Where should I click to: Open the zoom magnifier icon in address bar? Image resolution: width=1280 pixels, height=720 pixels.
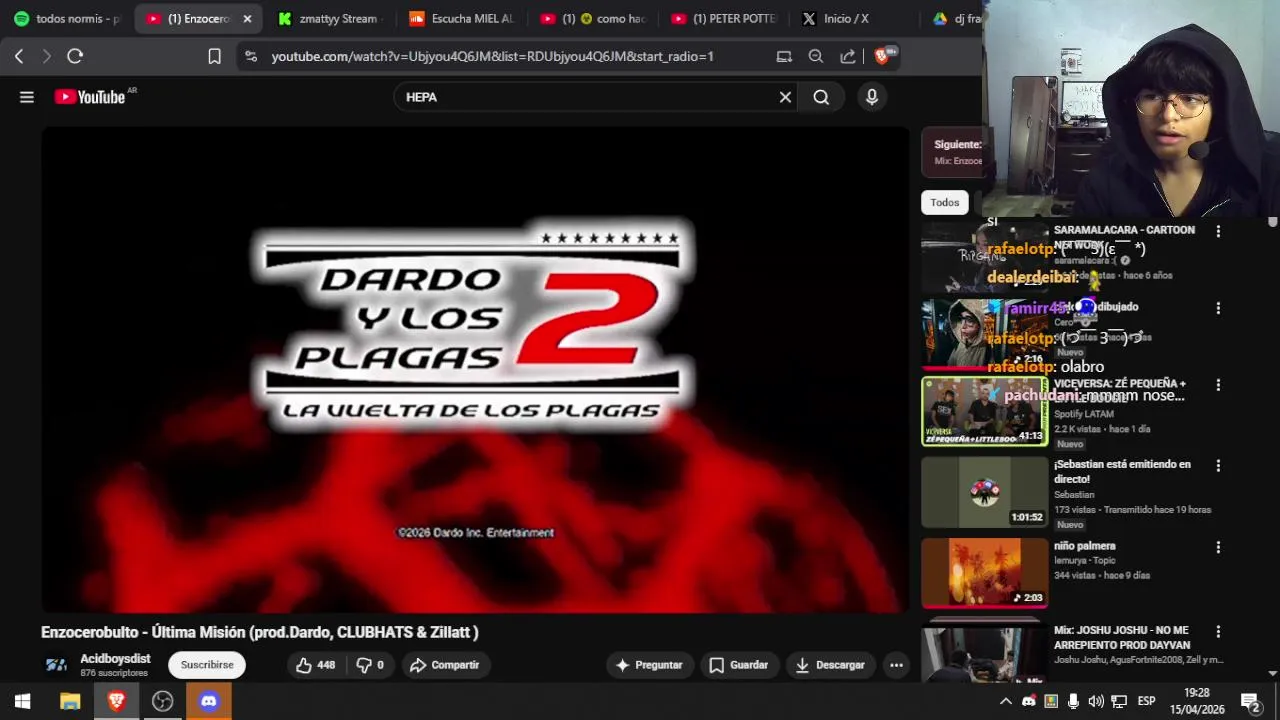(816, 56)
